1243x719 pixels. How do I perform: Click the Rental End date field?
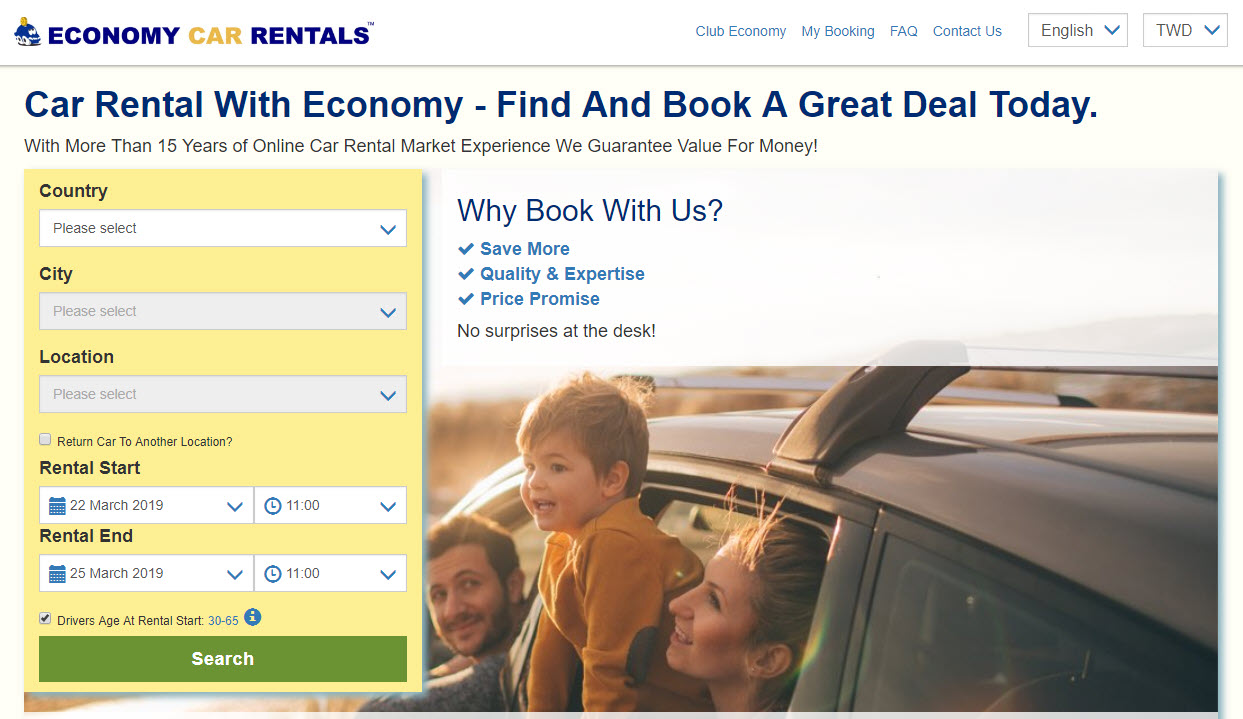pos(146,573)
